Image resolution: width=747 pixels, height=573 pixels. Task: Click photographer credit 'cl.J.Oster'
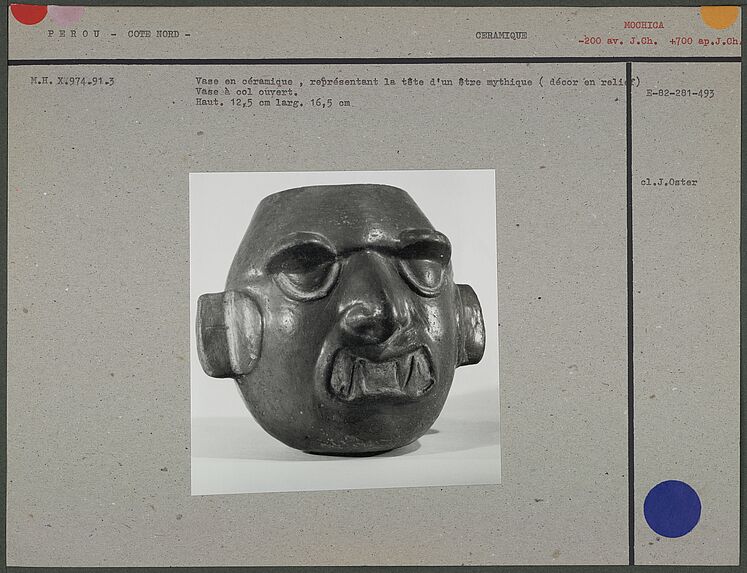point(668,181)
